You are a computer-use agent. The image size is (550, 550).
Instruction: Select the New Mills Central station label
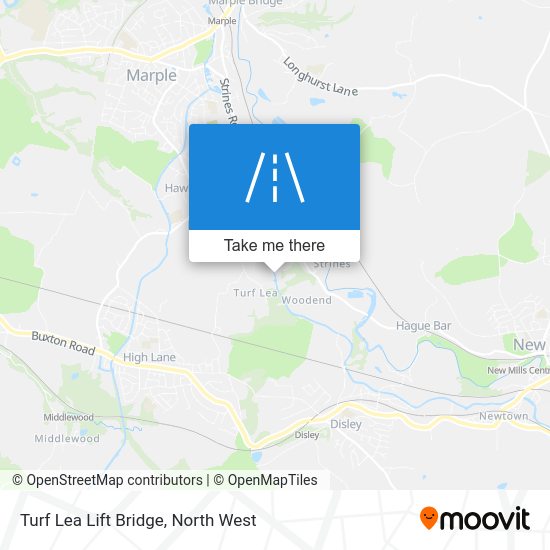[518, 370]
